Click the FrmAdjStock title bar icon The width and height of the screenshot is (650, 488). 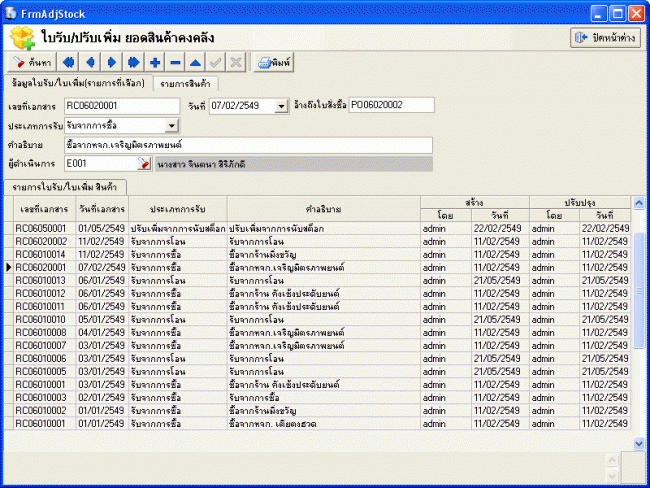(10, 13)
